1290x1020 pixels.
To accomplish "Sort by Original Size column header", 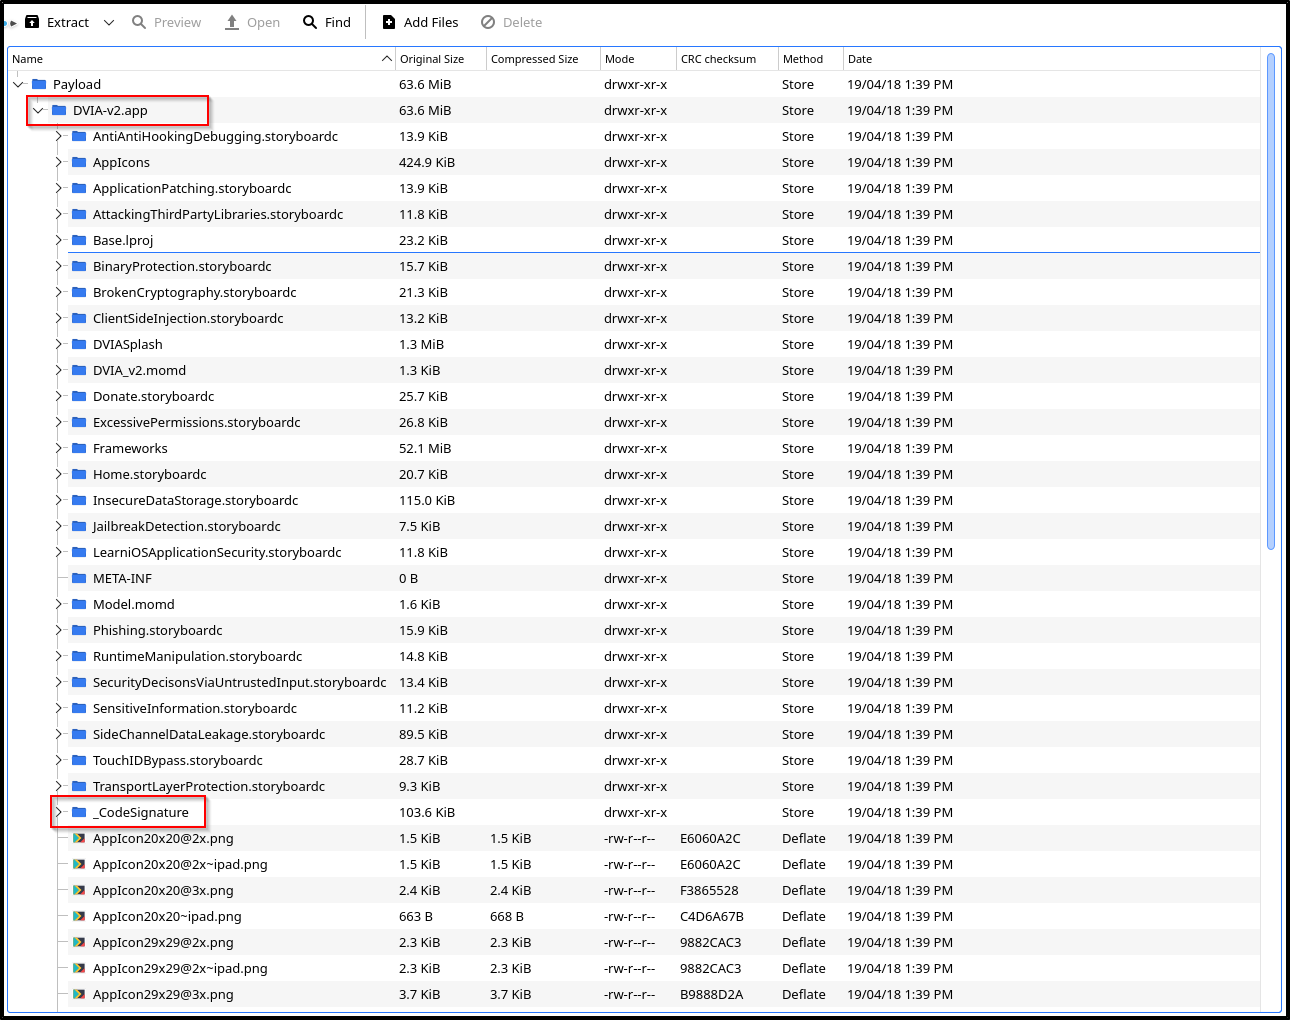I will tap(441, 59).
